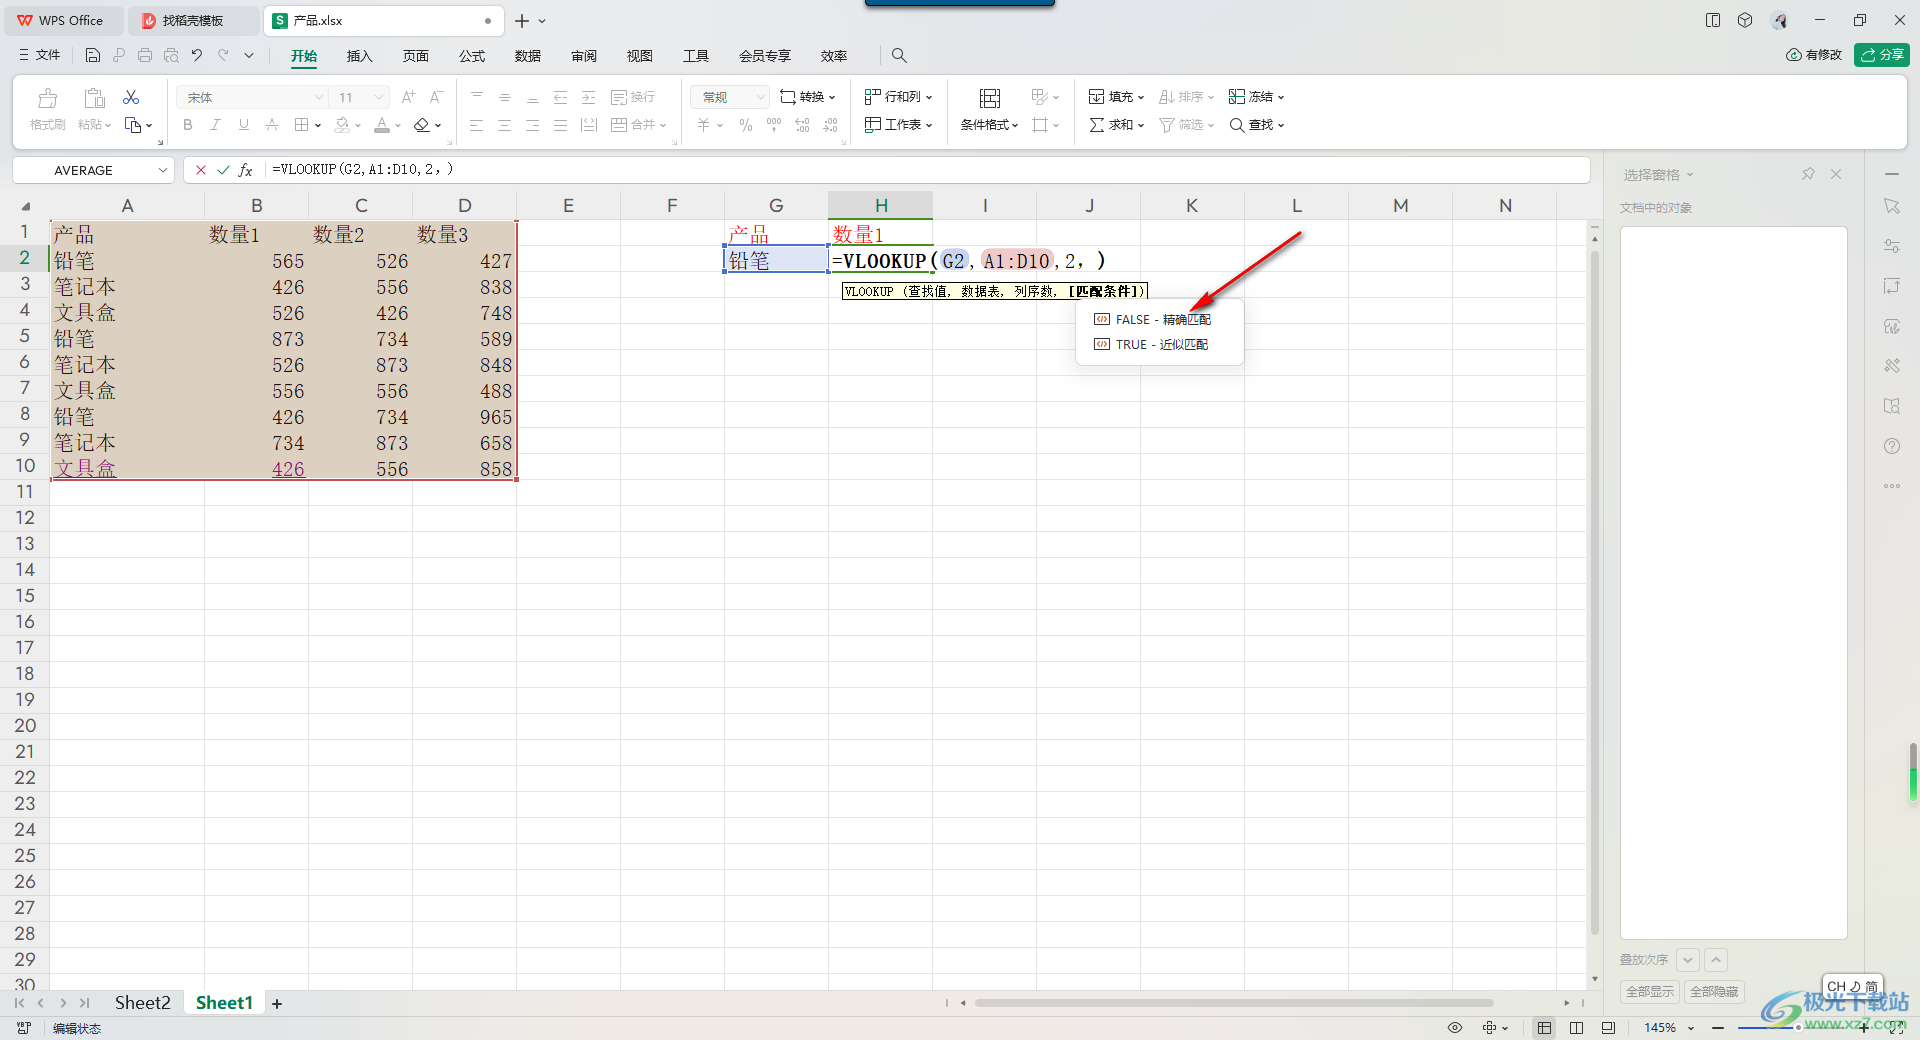Screen dimensions: 1920x1040
Task: Toggle Underline formatting
Action: [x=243, y=125]
